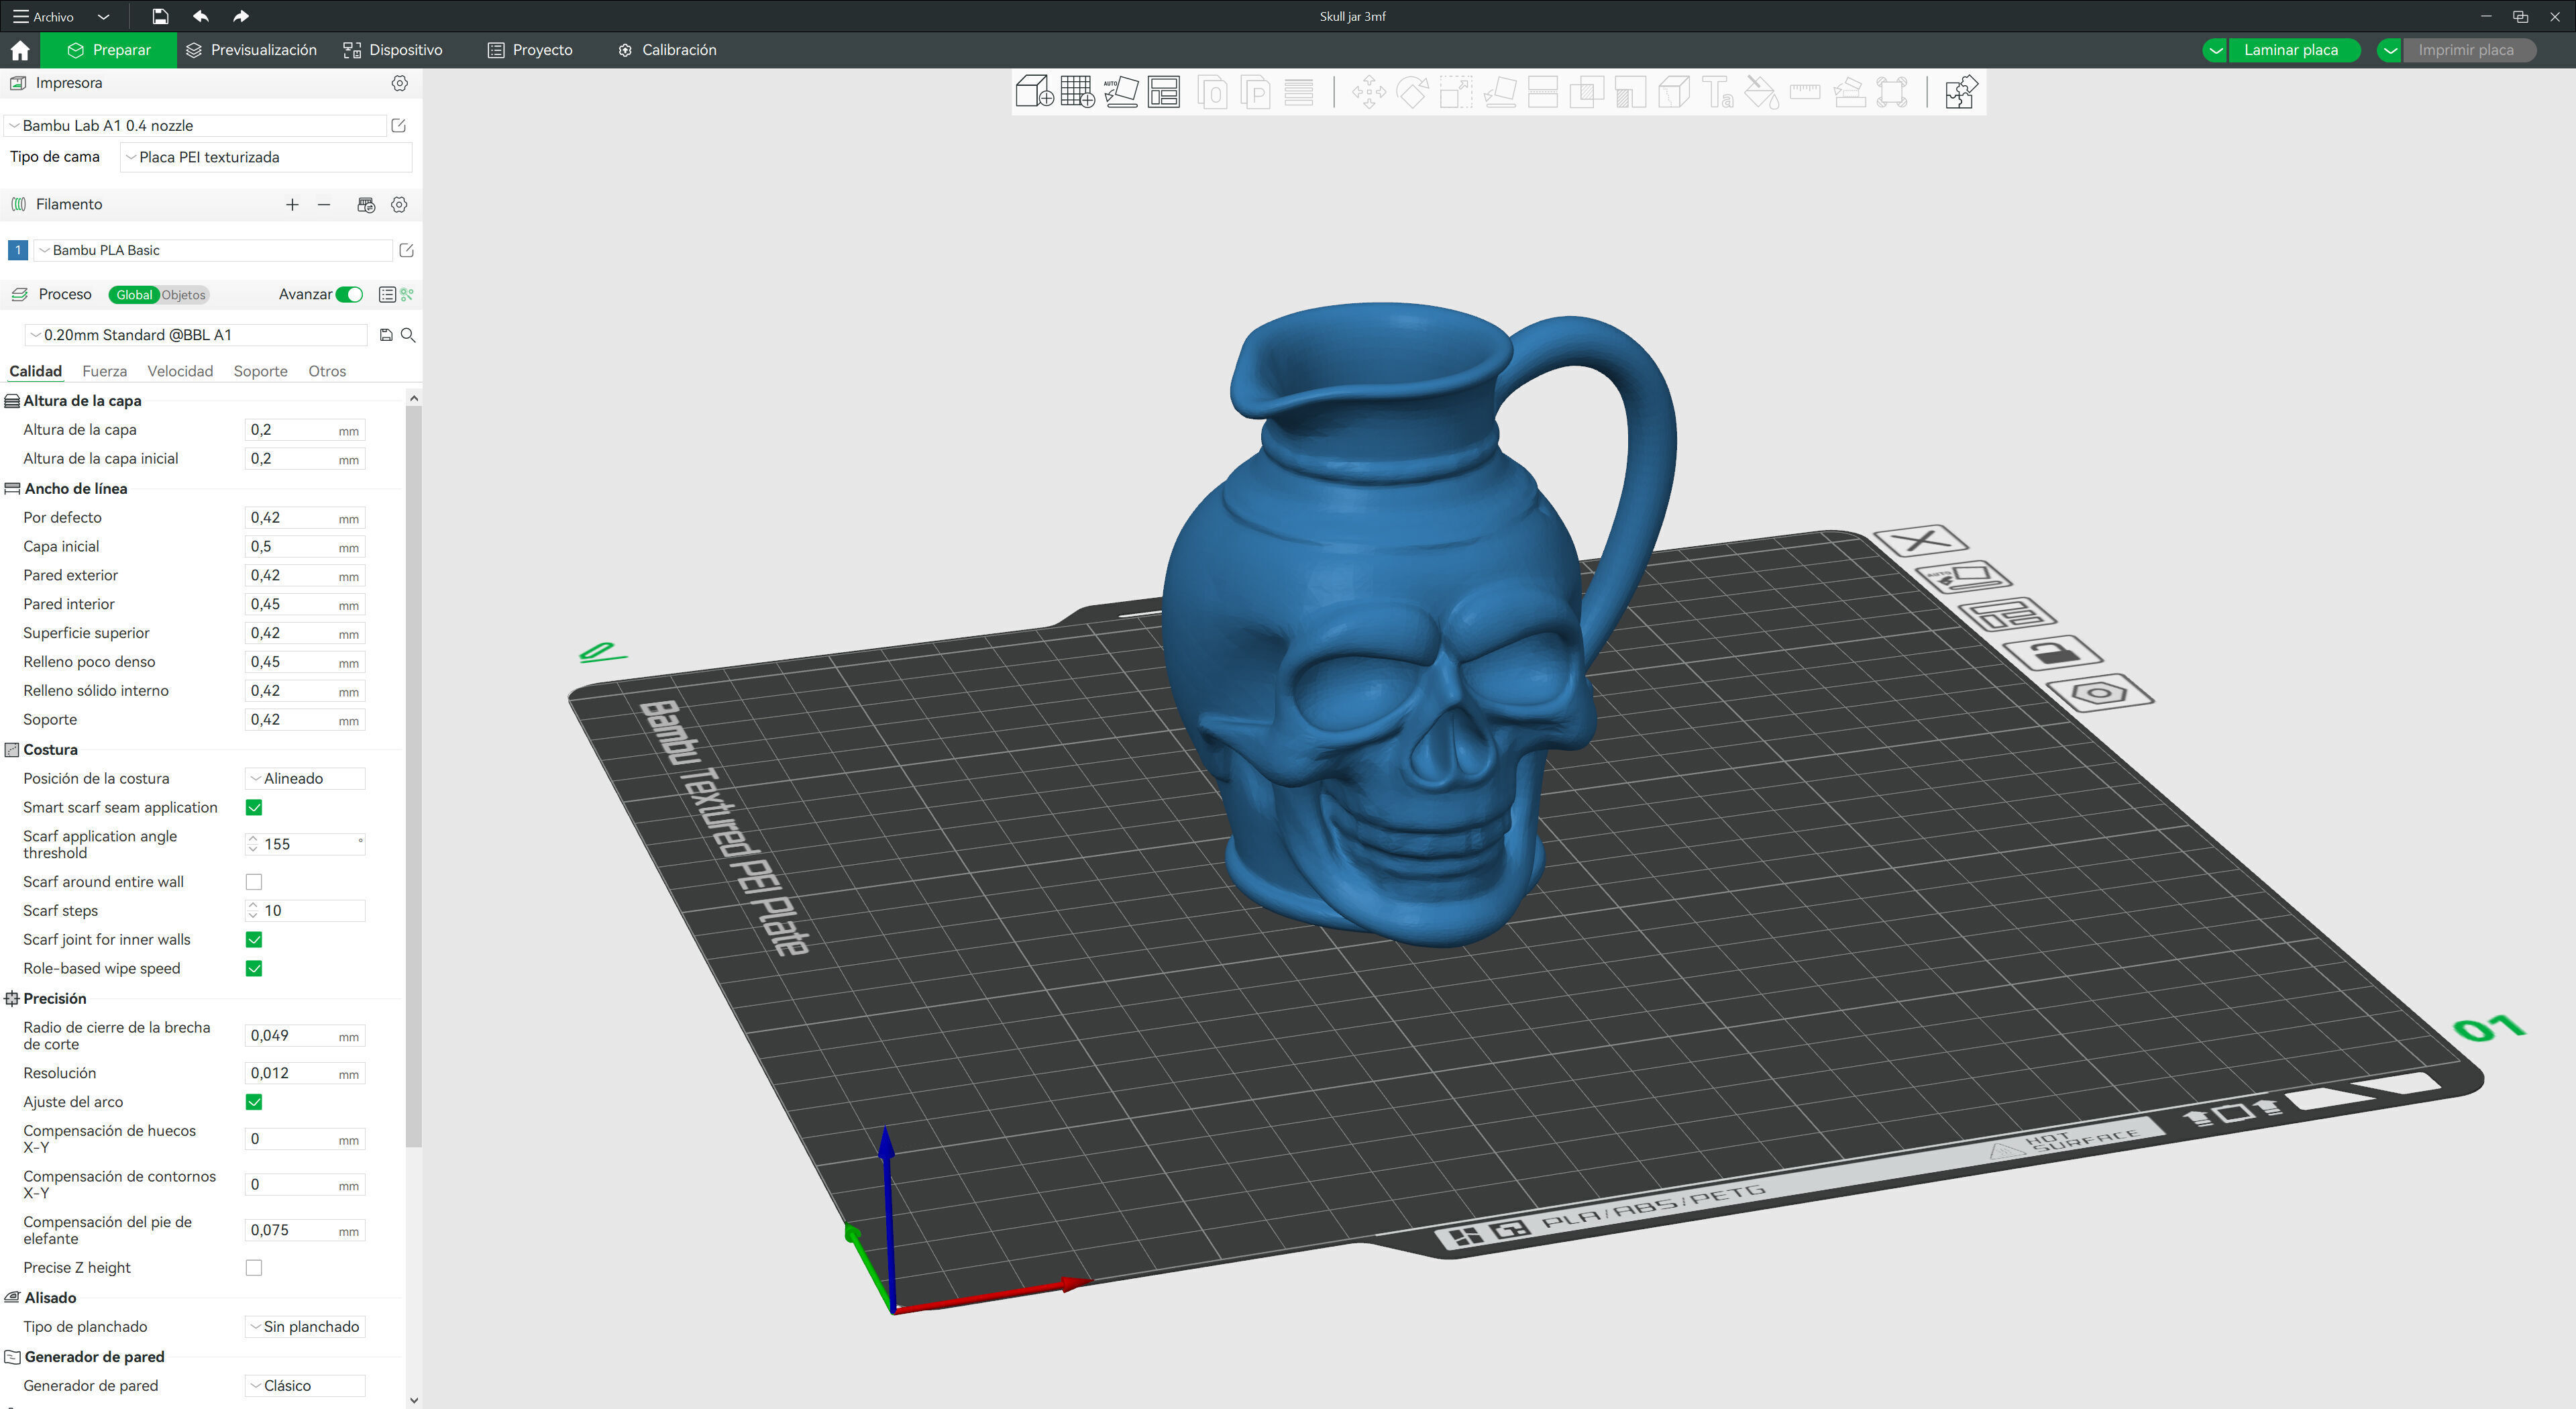2576x1409 pixels.
Task: Open the Fuerza settings tab
Action: [x=104, y=371]
